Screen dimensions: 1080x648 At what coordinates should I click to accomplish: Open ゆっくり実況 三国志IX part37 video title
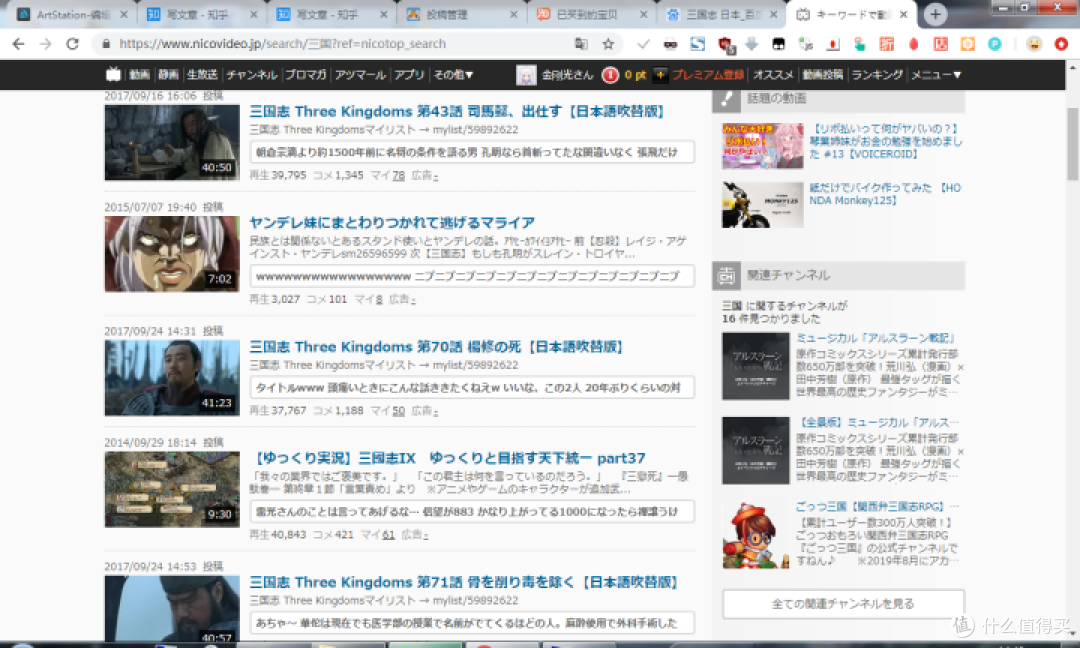coord(448,458)
